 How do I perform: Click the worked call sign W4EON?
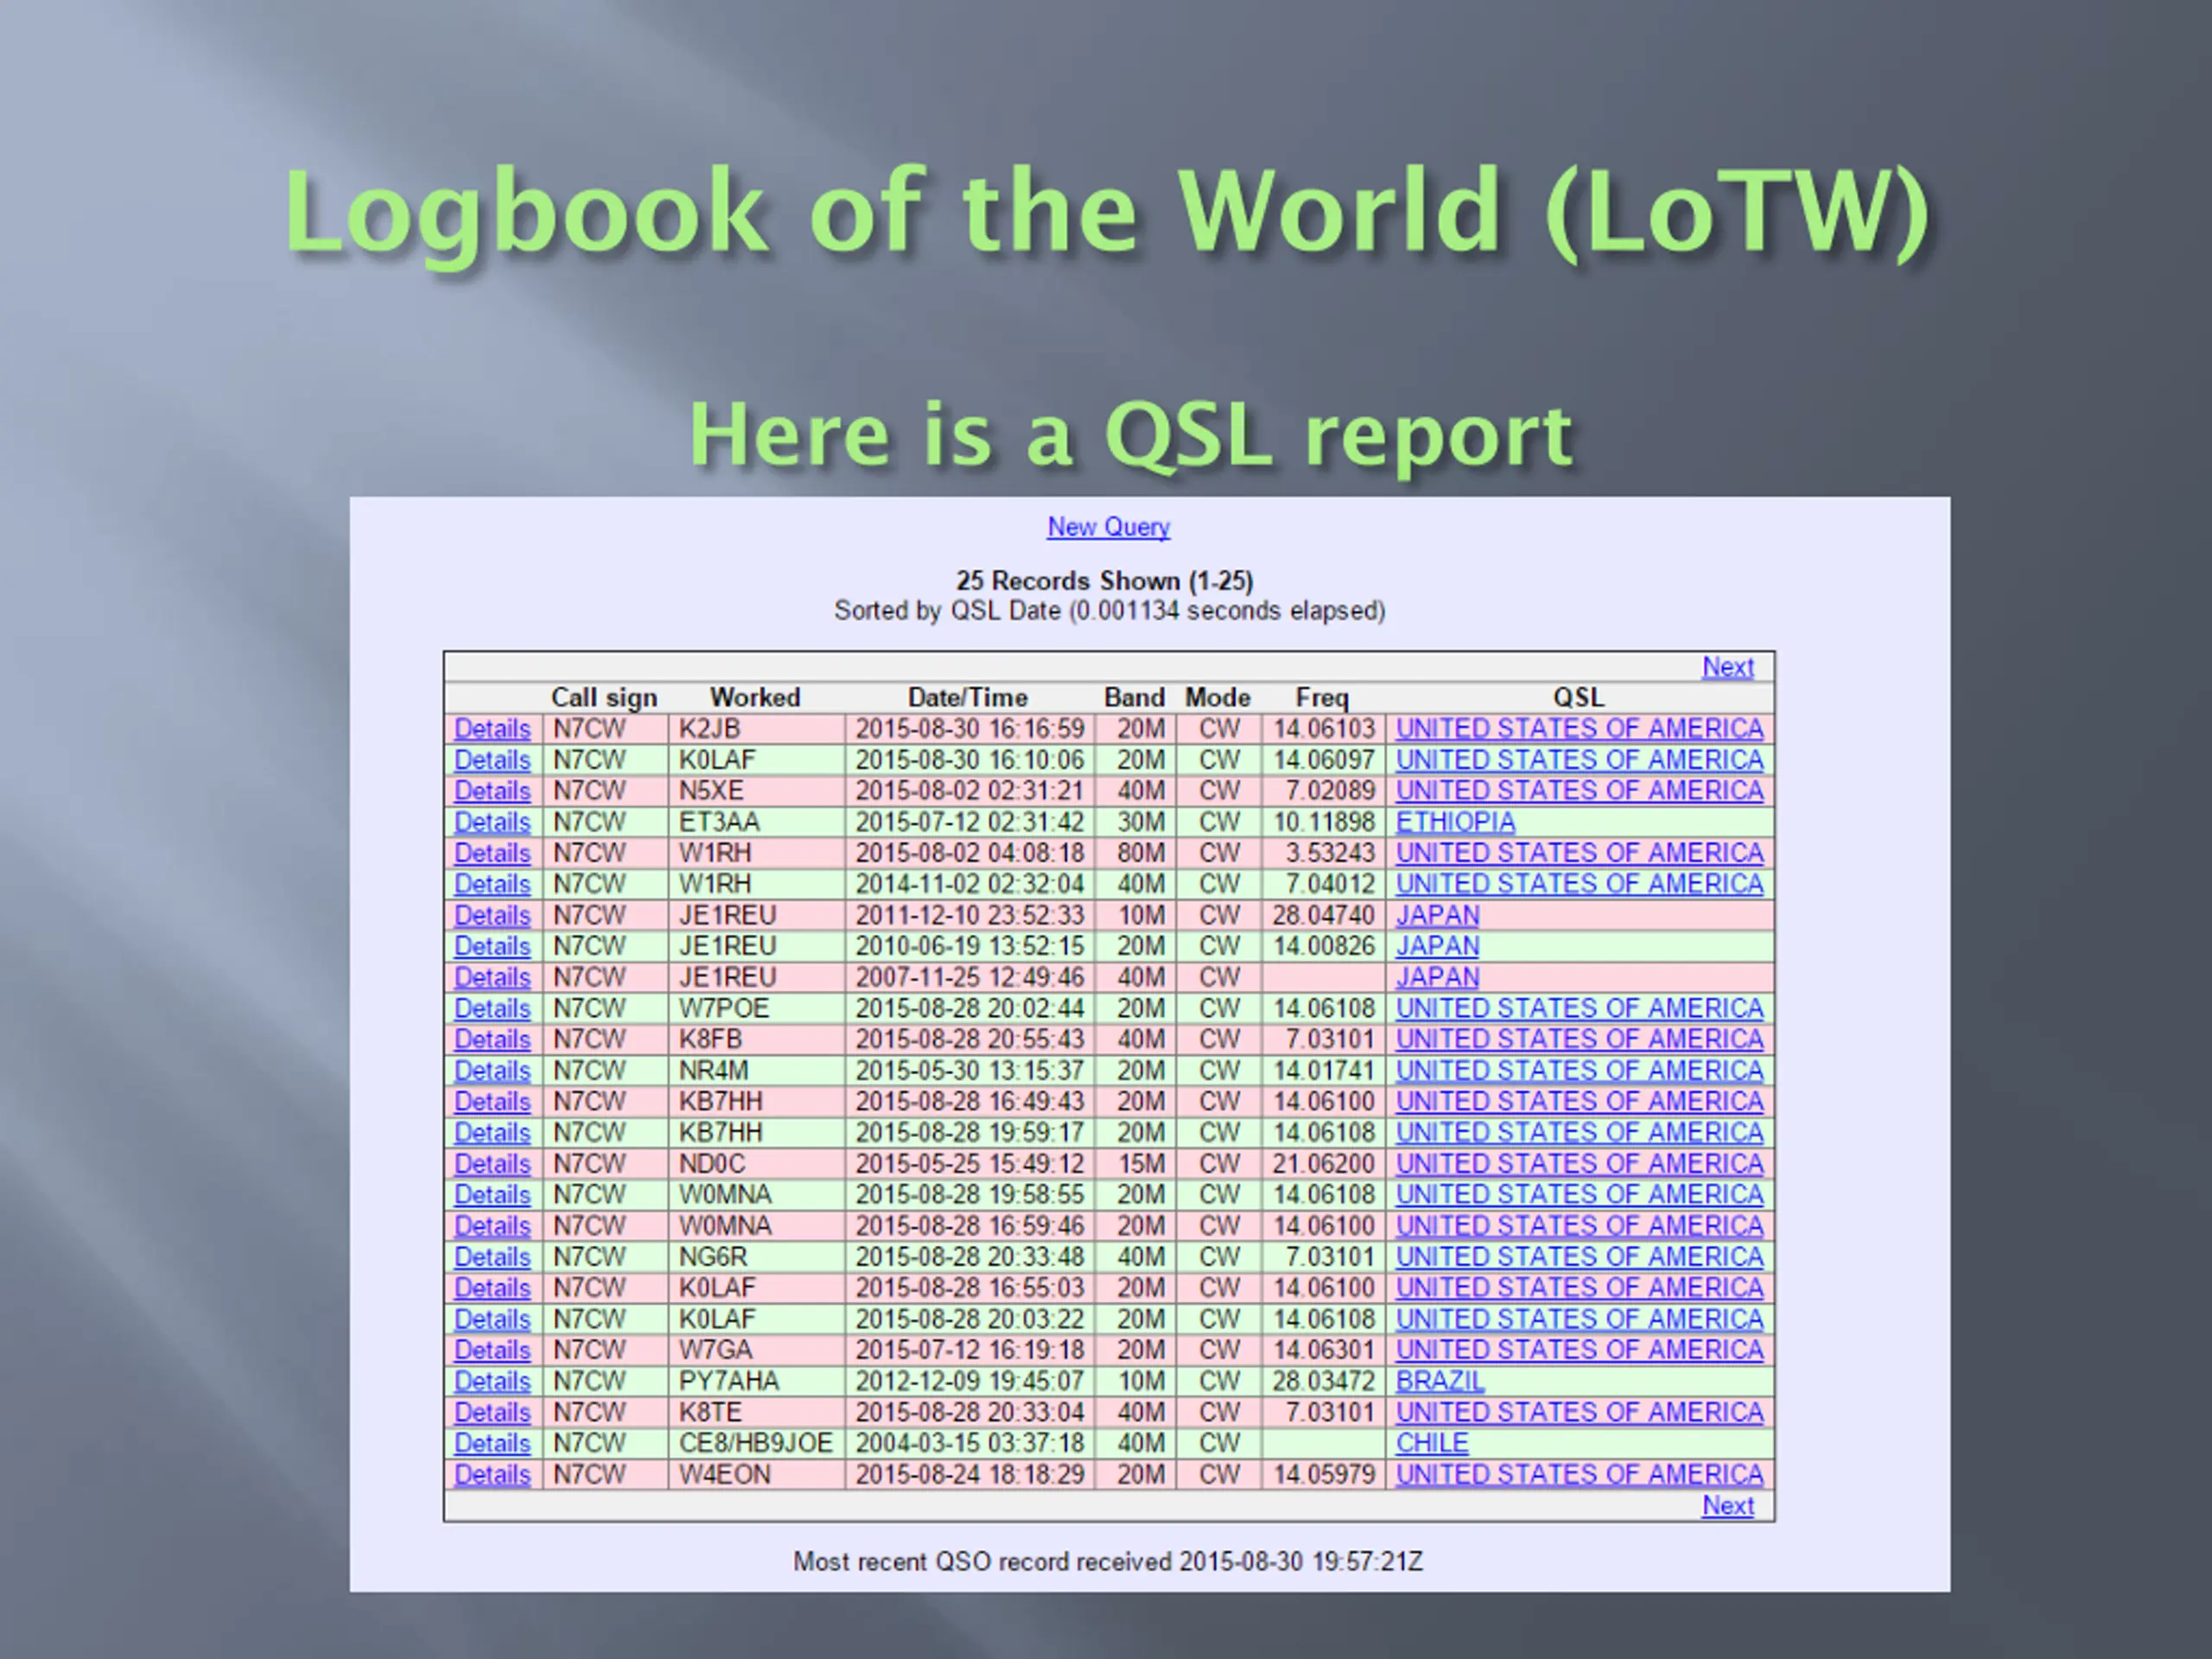[x=725, y=1474]
